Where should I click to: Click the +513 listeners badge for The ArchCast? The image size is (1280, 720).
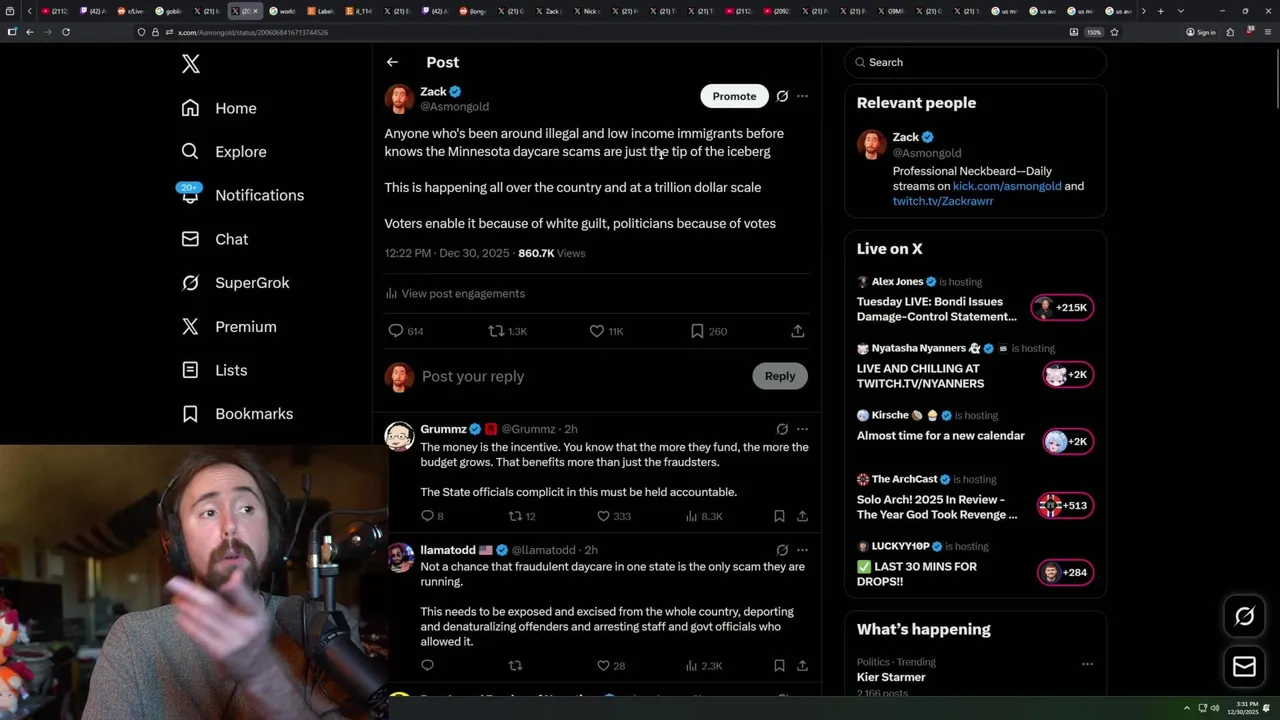click(1065, 506)
